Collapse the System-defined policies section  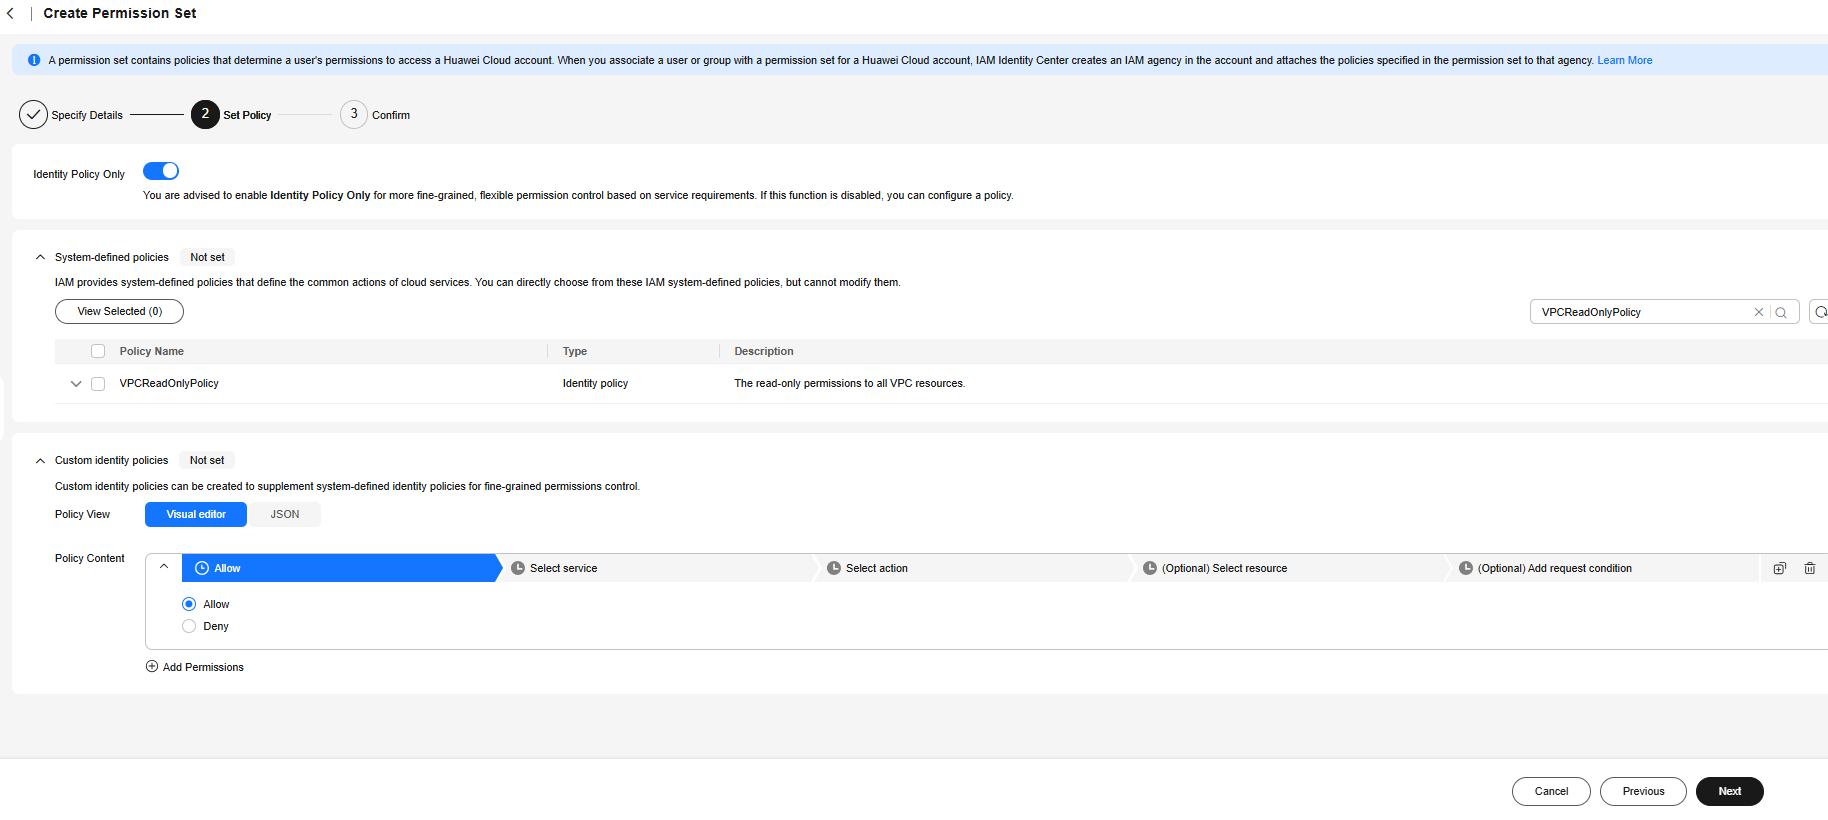40,257
